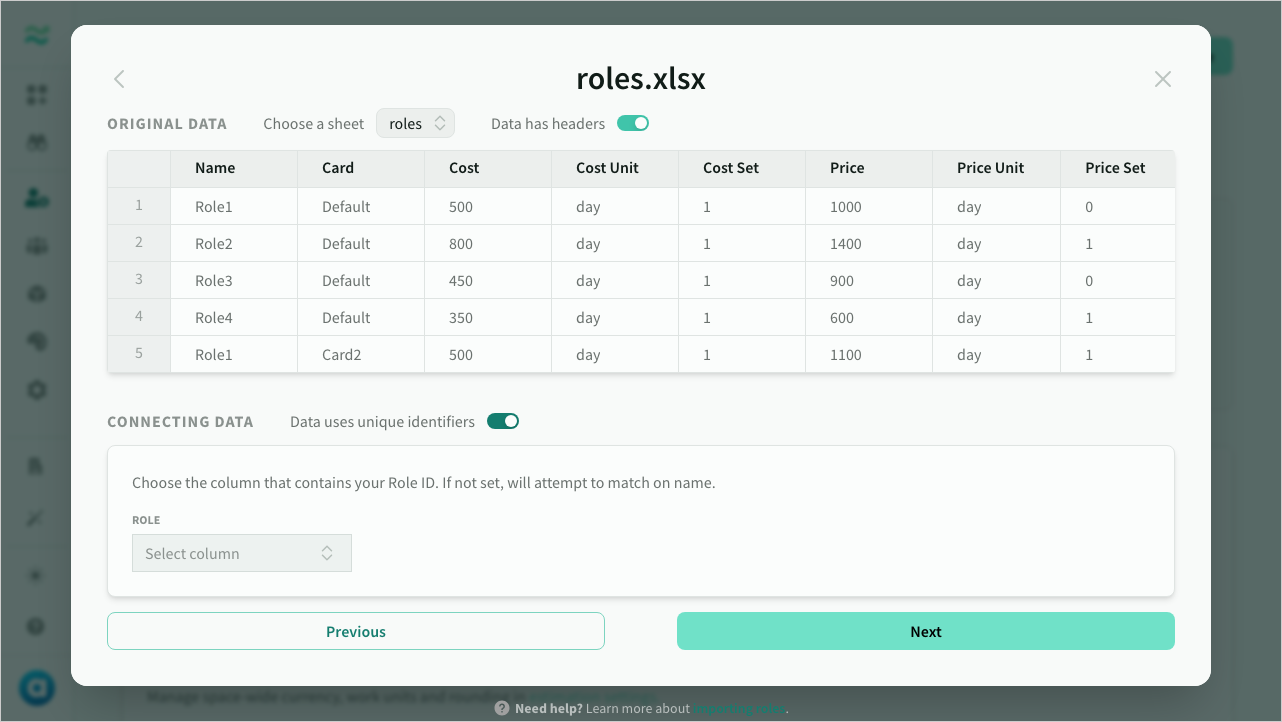
Task: Open the gear settings icon in sidebar
Action: [37, 390]
